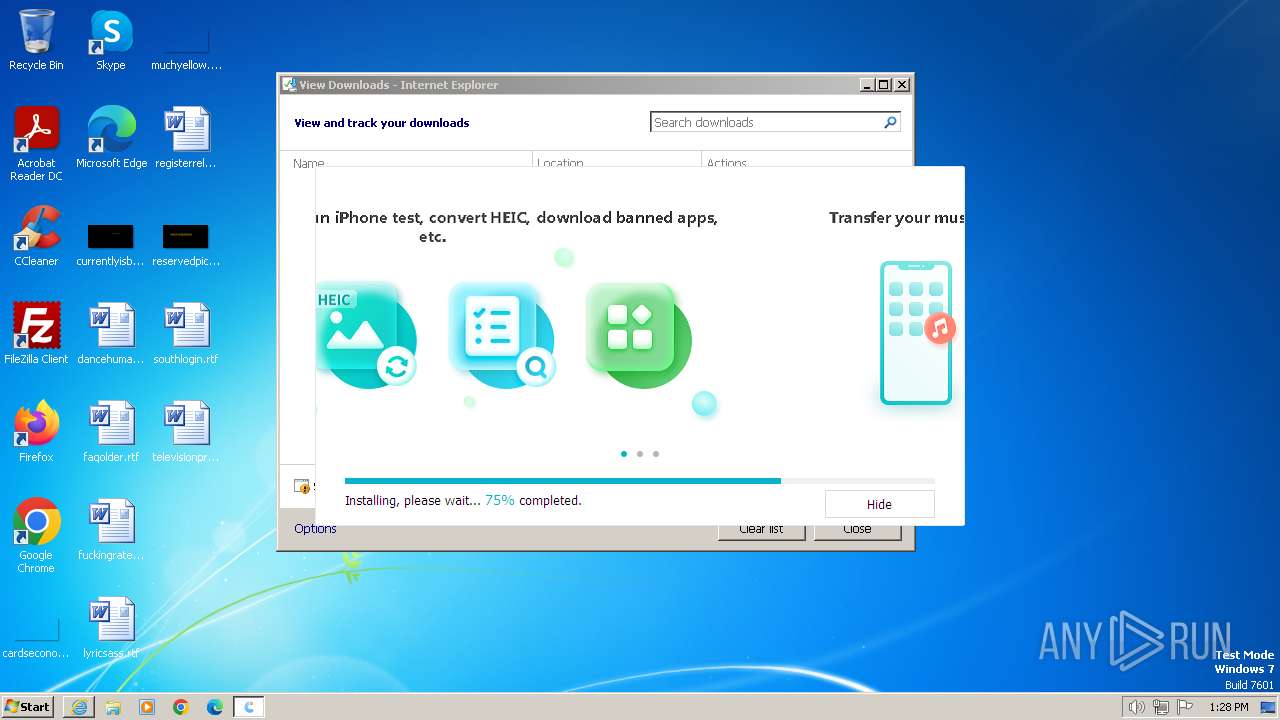Image resolution: width=1280 pixels, height=720 pixels.
Task: Open southlogin.rtf document icon
Action: (186, 334)
